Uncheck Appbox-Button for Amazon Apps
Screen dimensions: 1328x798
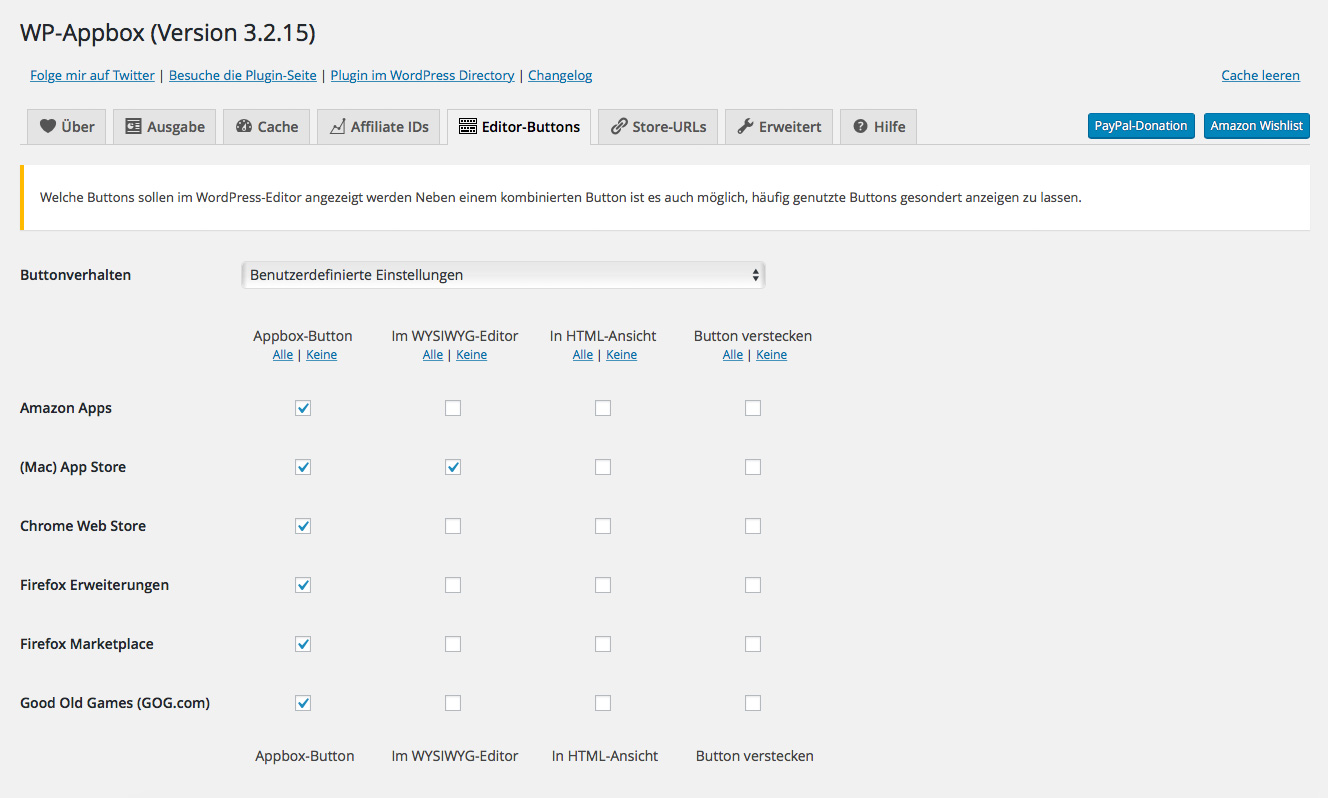point(303,408)
